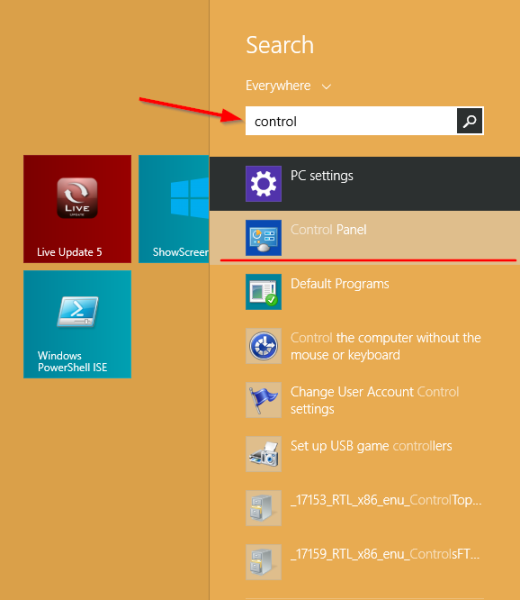Open the _17153_RTL_x86_enu_ControlTop file result
Screen dimensions: 520x600
click(365, 508)
